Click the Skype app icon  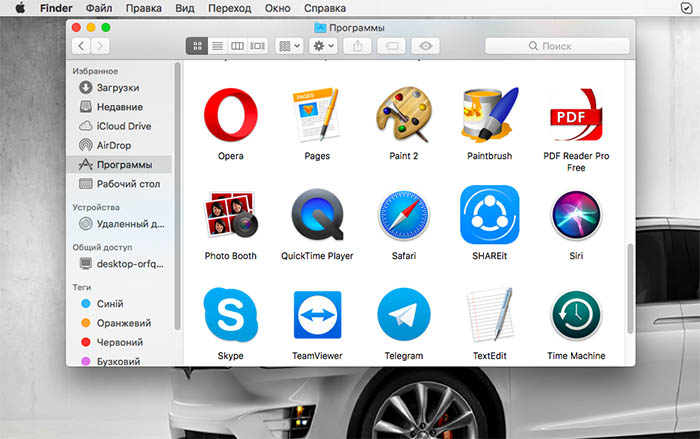pyautogui.click(x=231, y=315)
